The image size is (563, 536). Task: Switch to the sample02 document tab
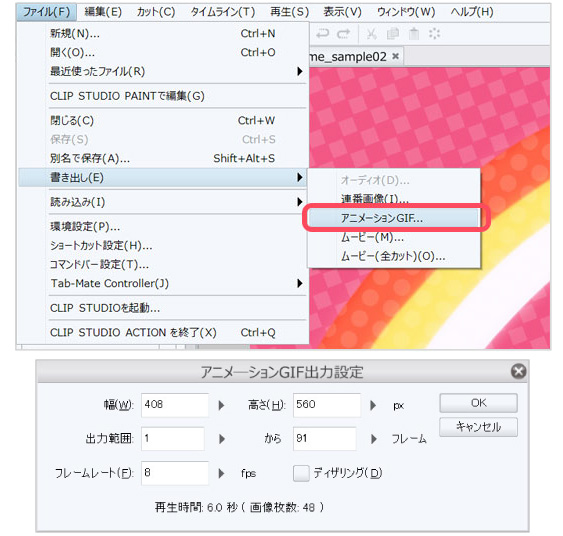coord(348,57)
